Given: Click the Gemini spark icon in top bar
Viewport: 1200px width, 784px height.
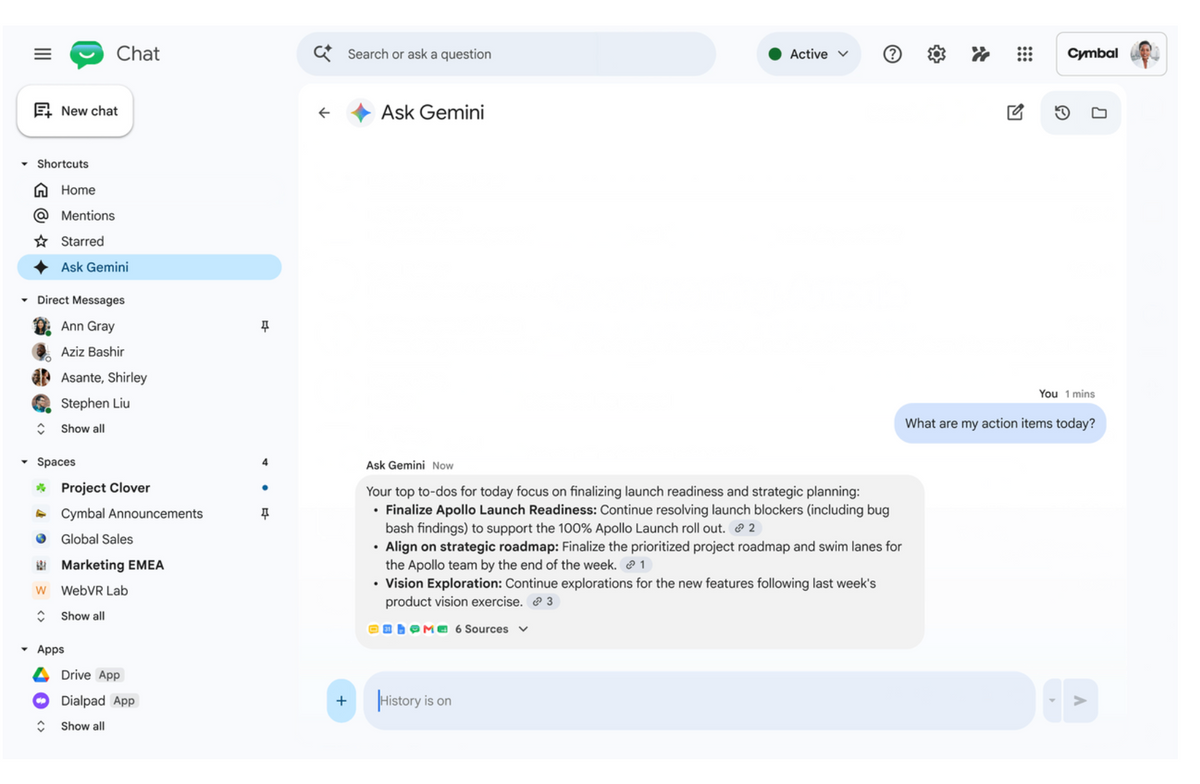Looking at the screenshot, I should pyautogui.click(x=980, y=54).
